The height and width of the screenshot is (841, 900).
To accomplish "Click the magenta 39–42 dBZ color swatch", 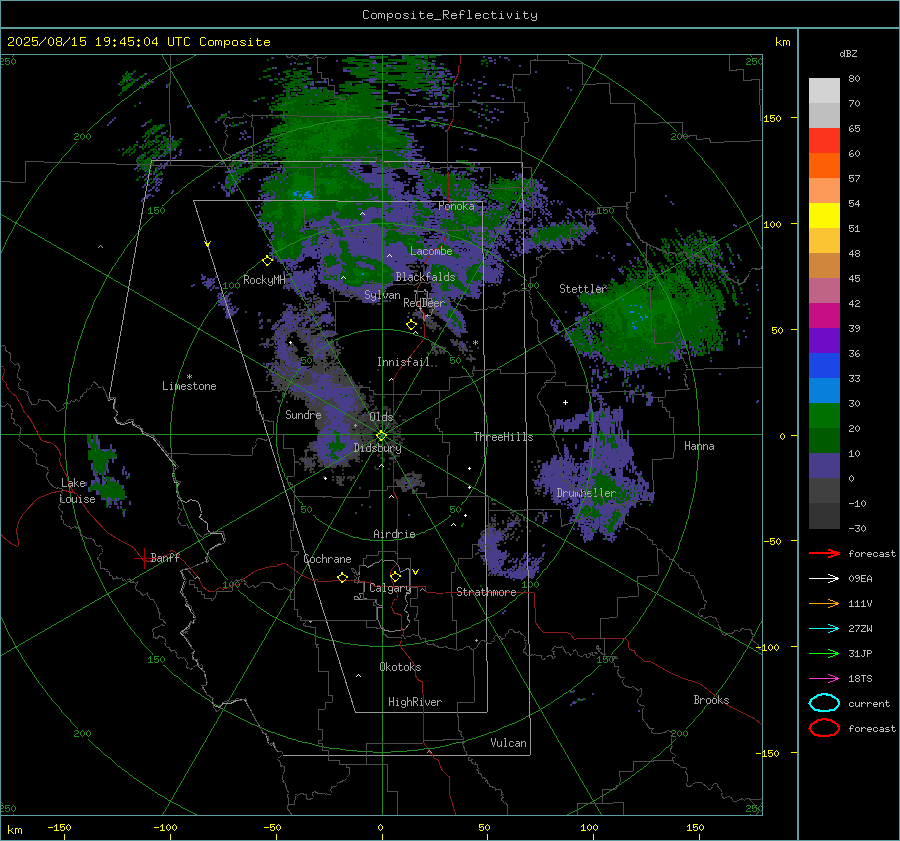I will [x=824, y=315].
